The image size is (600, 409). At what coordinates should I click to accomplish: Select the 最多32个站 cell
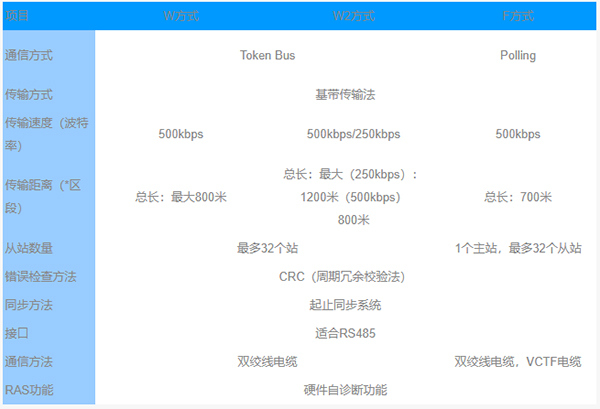[x=267, y=248]
